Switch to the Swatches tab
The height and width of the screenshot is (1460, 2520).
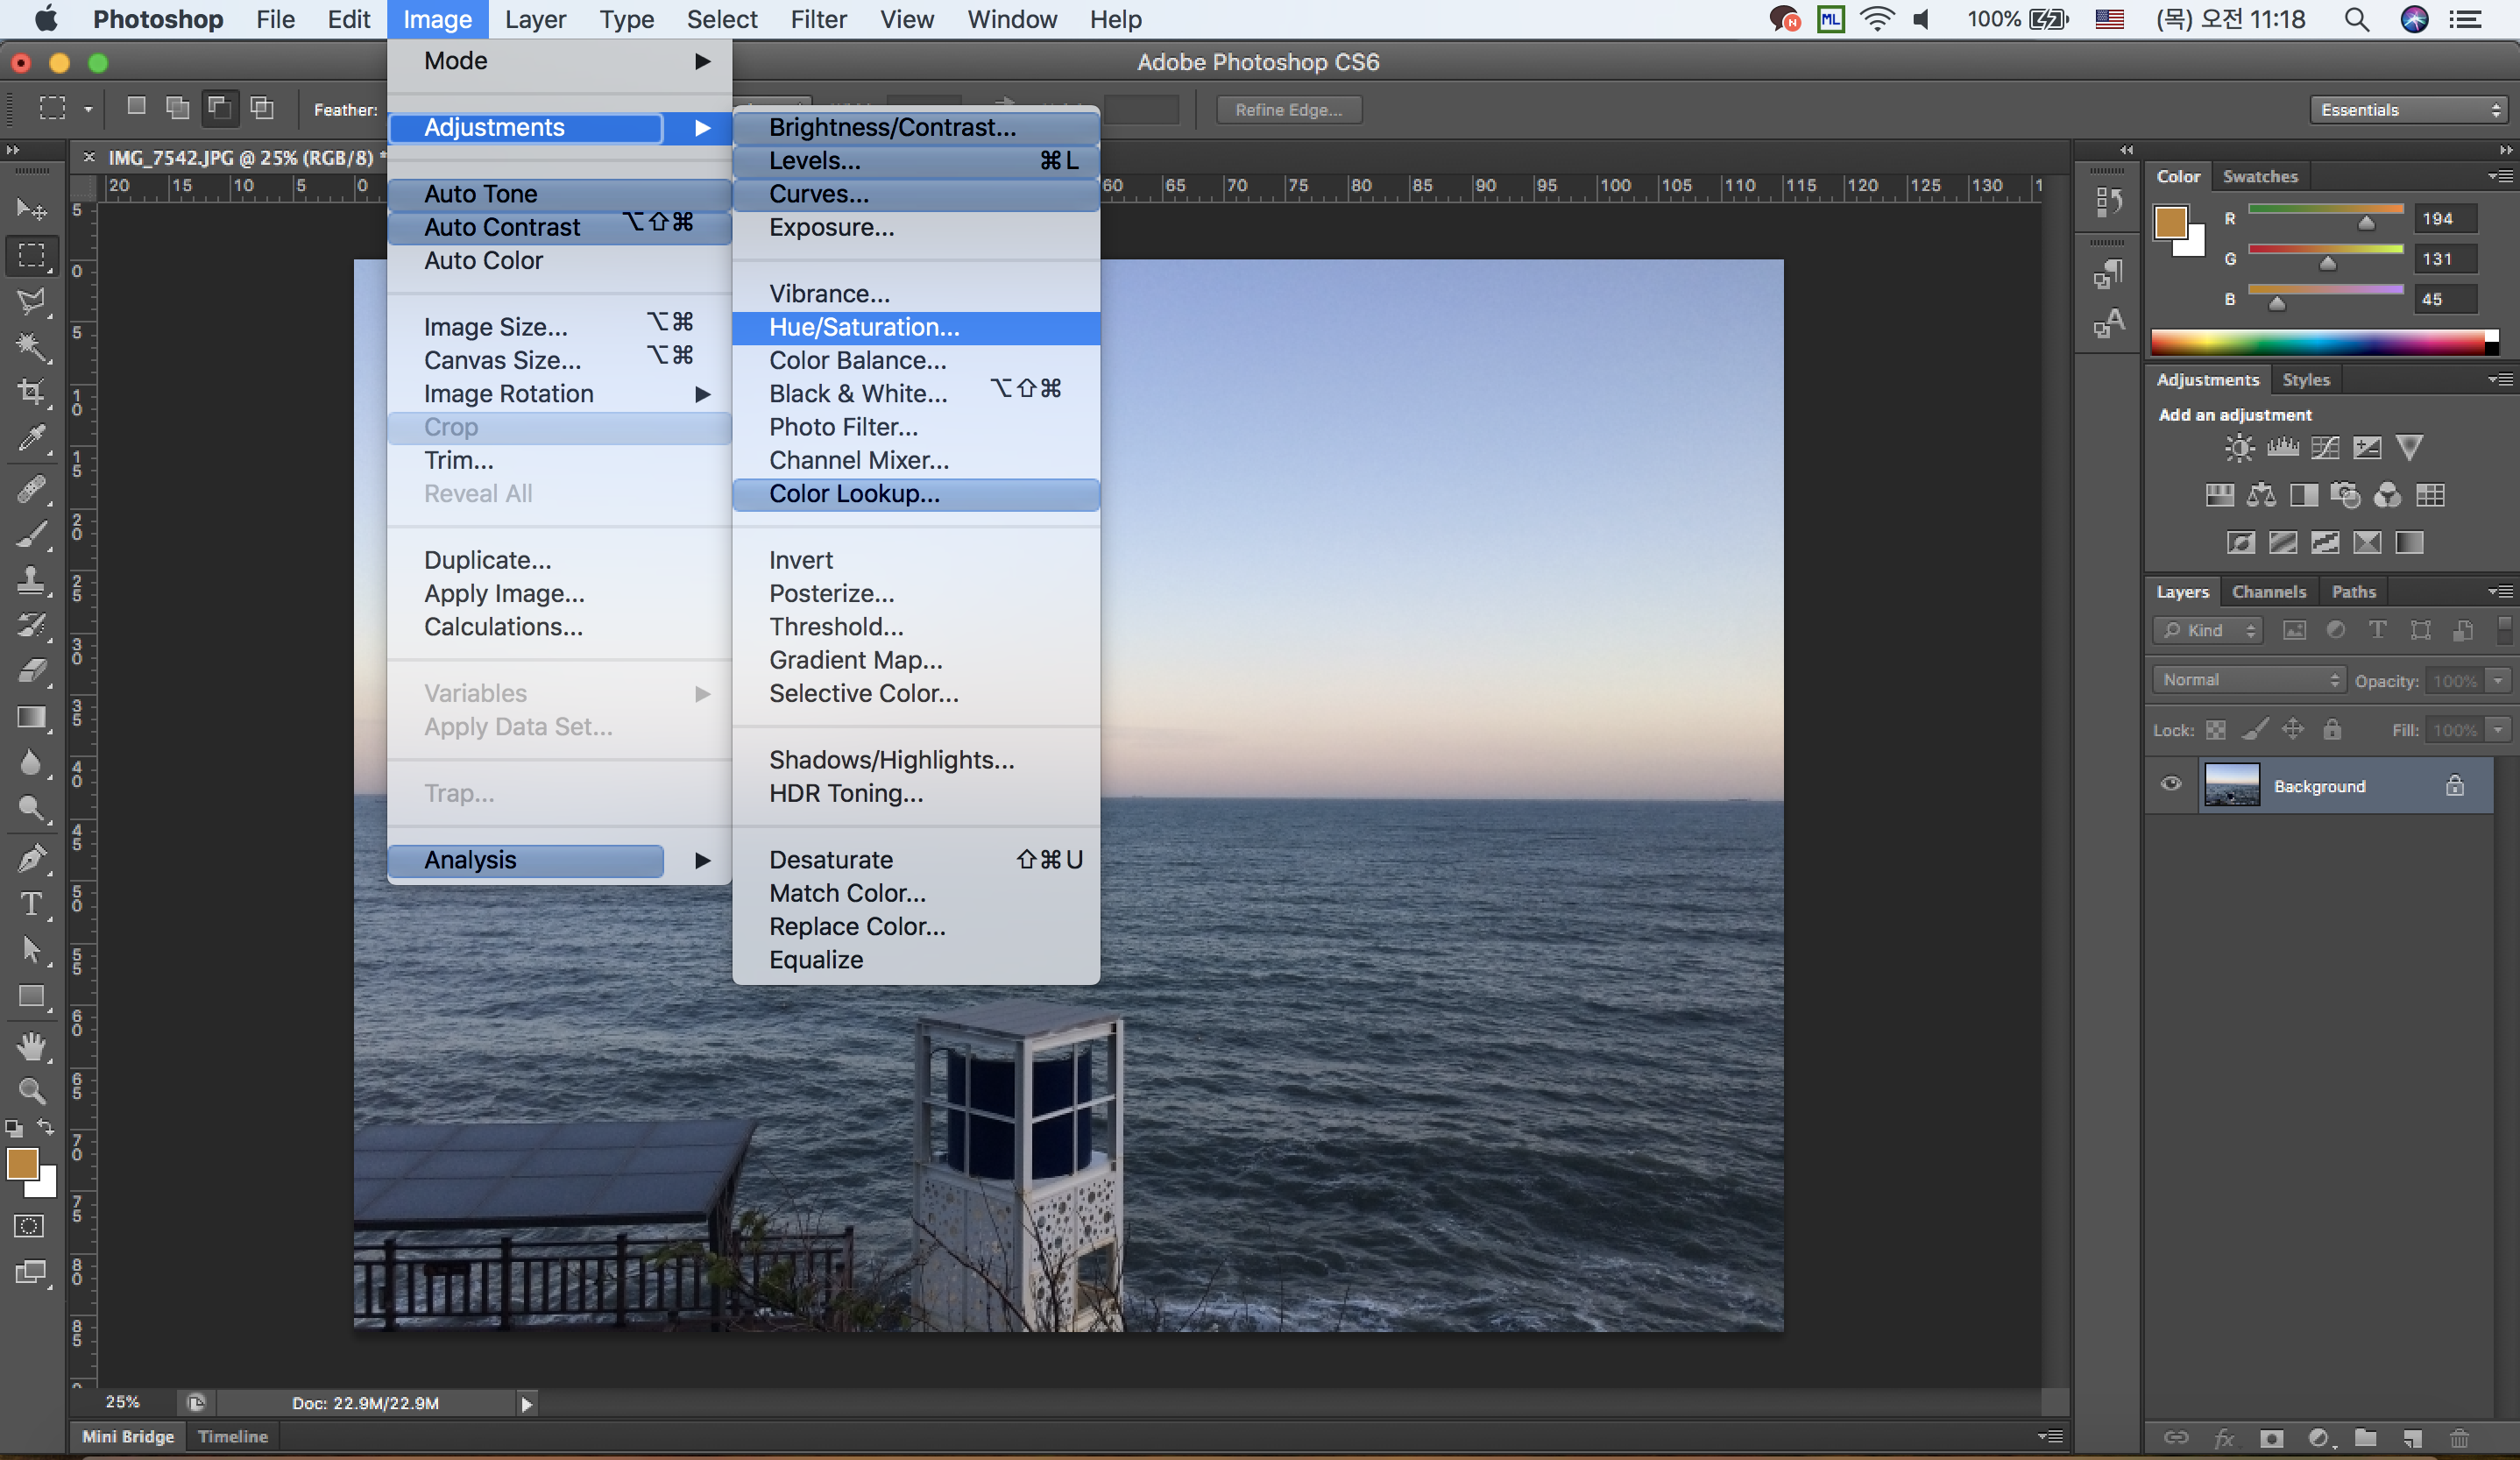2260,176
